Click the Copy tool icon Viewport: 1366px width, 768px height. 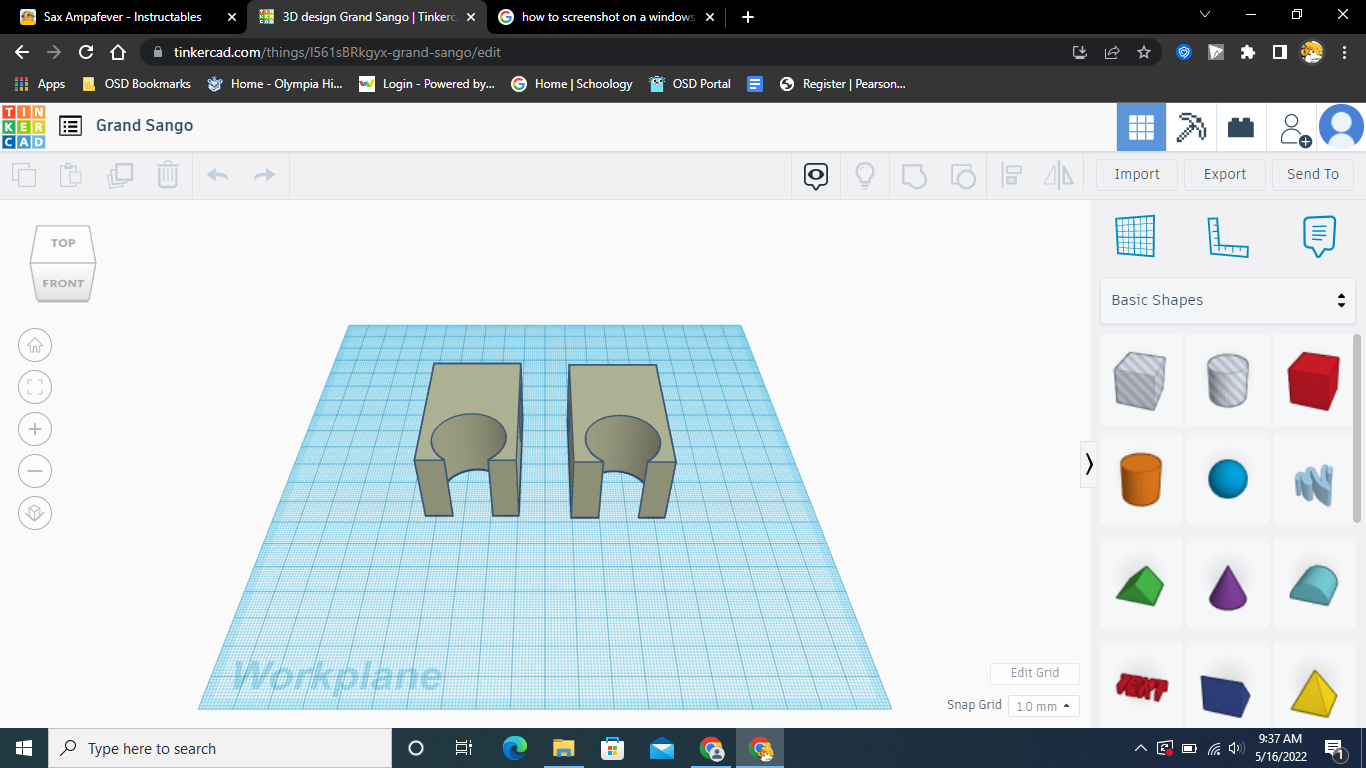point(24,176)
